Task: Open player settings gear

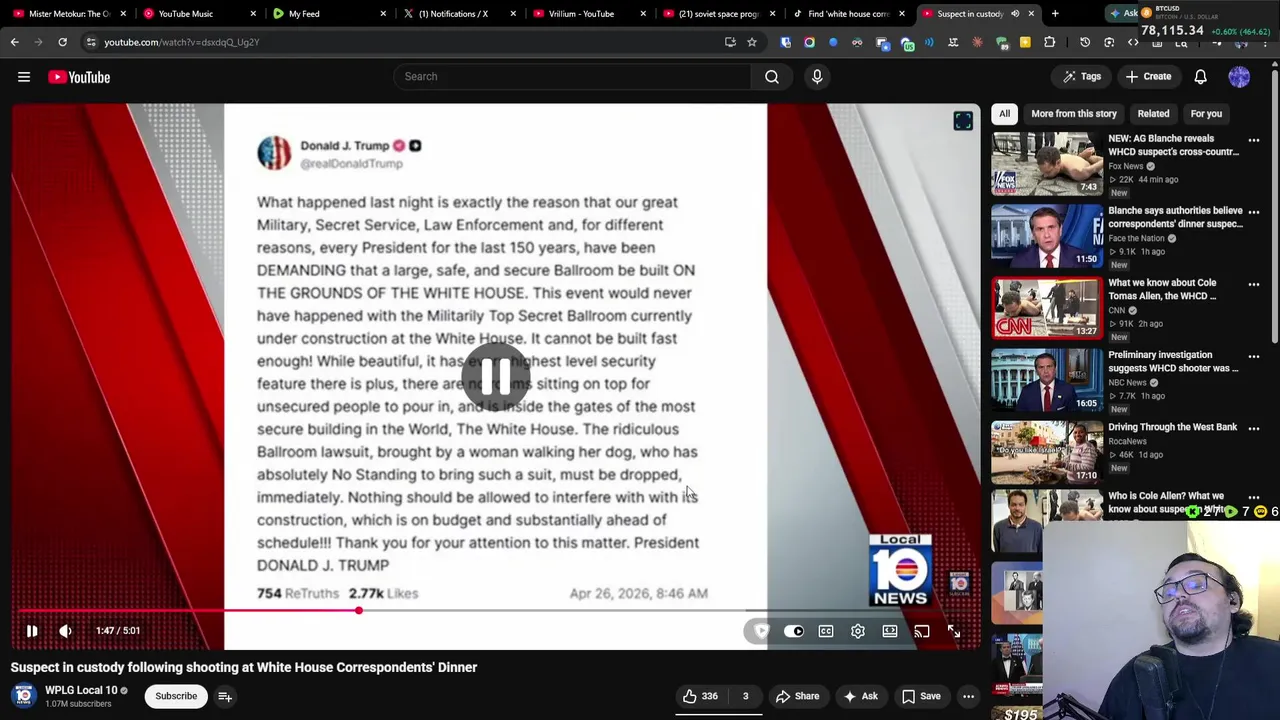Action: (x=858, y=631)
